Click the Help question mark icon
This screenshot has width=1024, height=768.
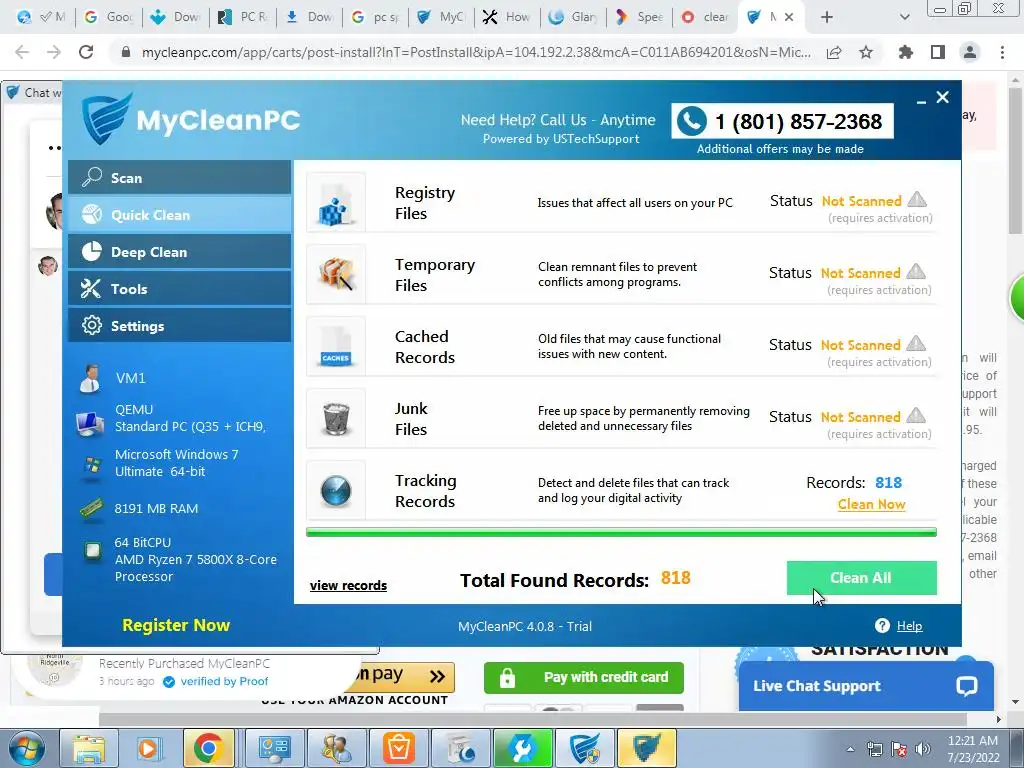click(x=882, y=626)
